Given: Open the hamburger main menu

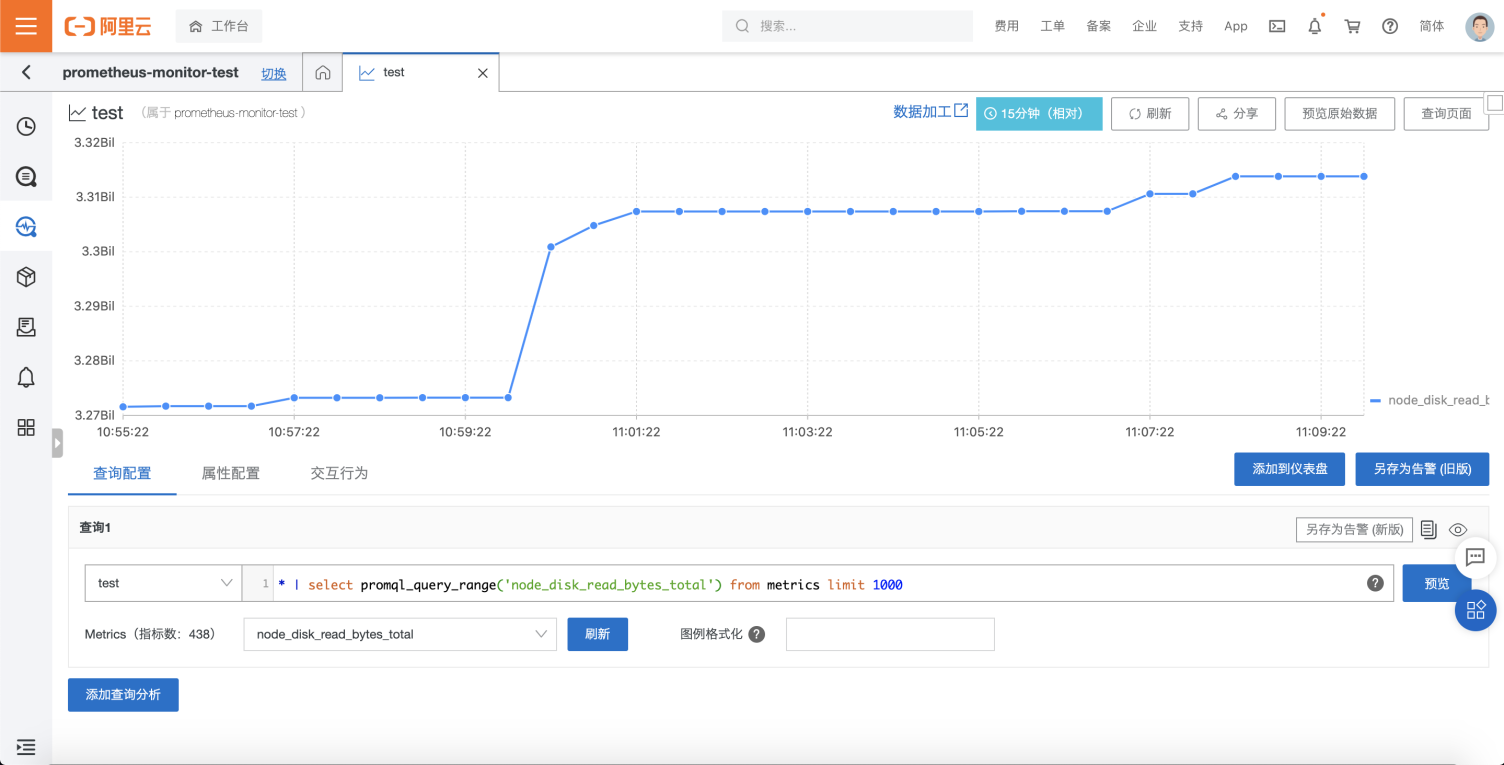Looking at the screenshot, I should [x=26, y=26].
